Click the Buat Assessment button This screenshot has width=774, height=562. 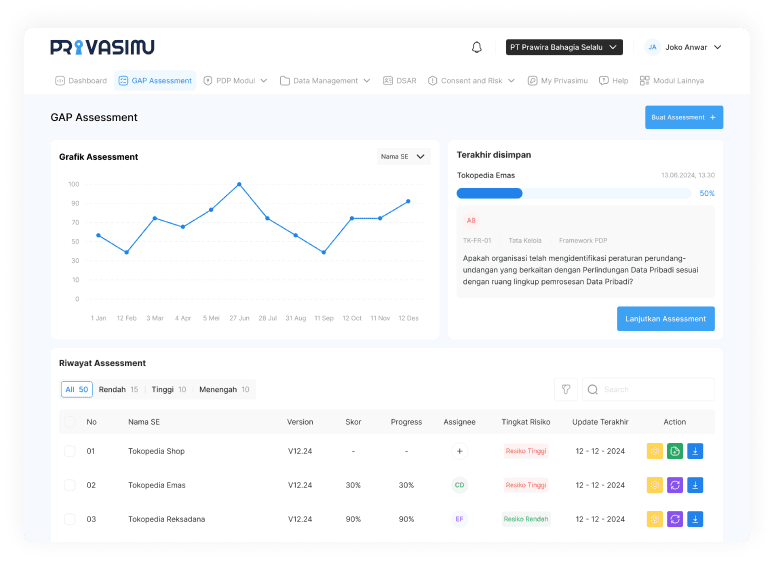[683, 117]
